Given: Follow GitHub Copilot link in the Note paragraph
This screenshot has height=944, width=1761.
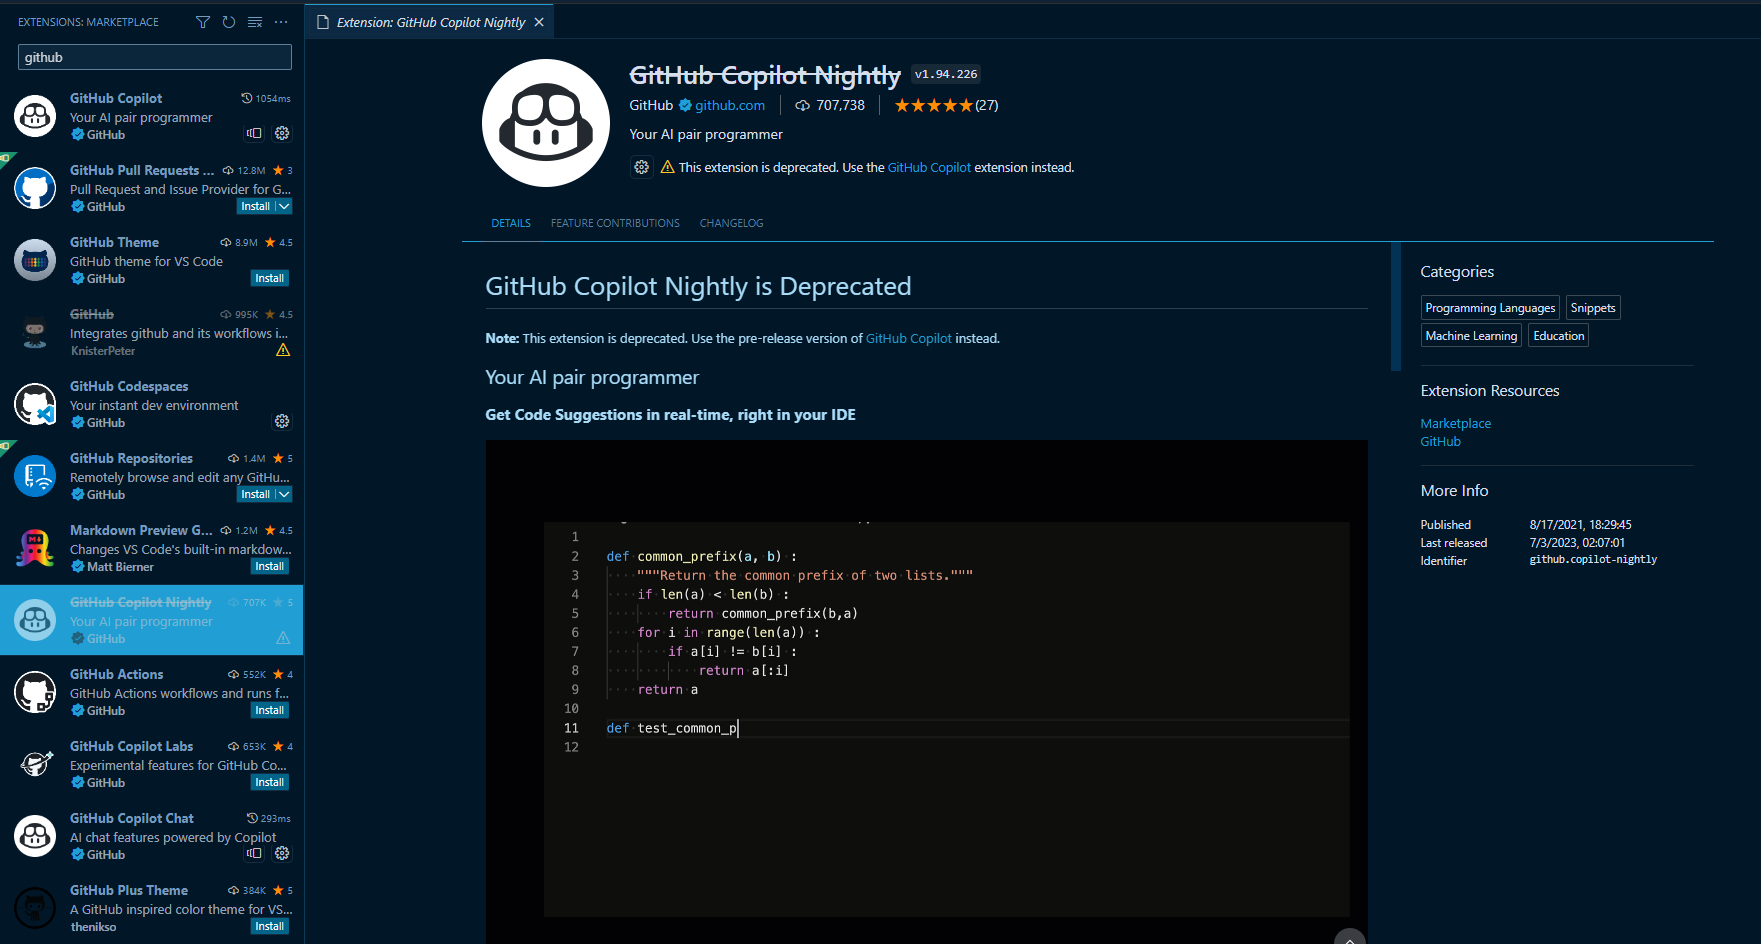Looking at the screenshot, I should 908,338.
